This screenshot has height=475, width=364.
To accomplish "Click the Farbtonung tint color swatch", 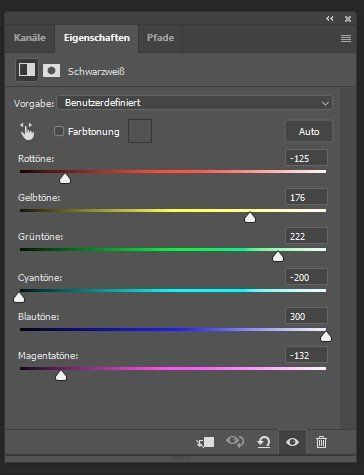I will (140, 131).
